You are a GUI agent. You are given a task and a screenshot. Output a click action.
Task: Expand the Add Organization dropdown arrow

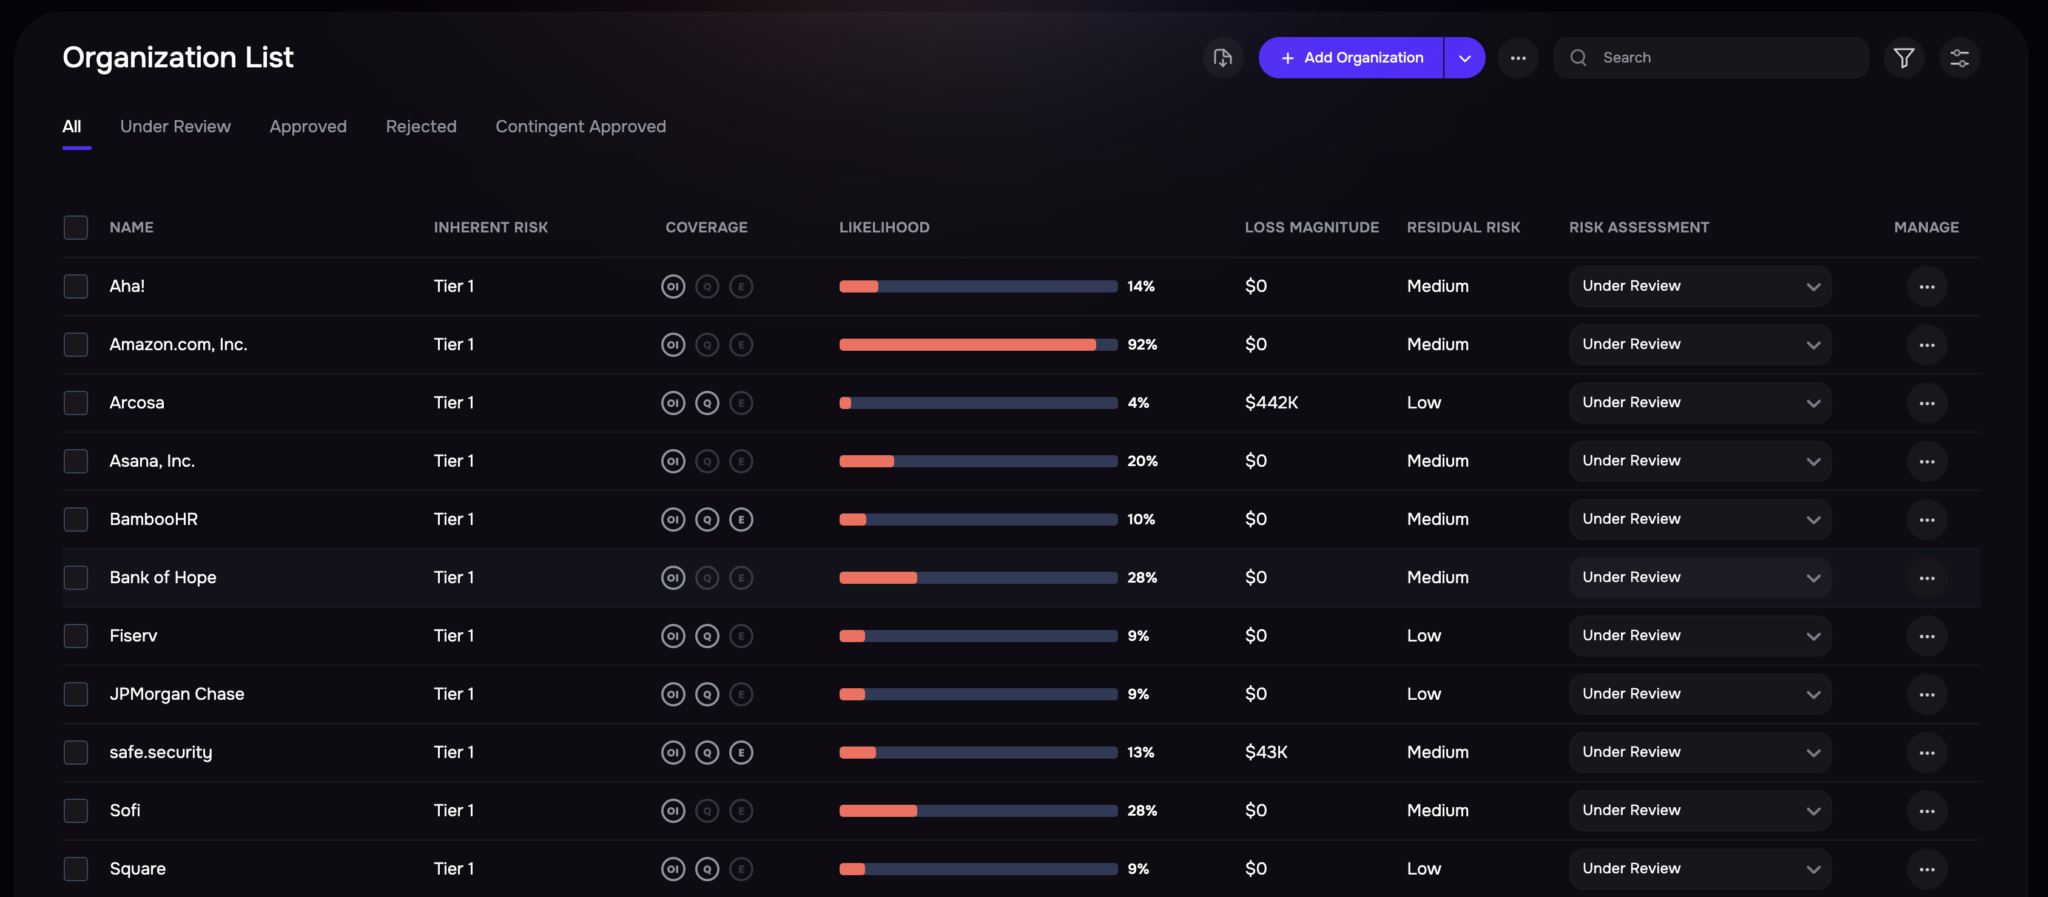[1464, 58]
